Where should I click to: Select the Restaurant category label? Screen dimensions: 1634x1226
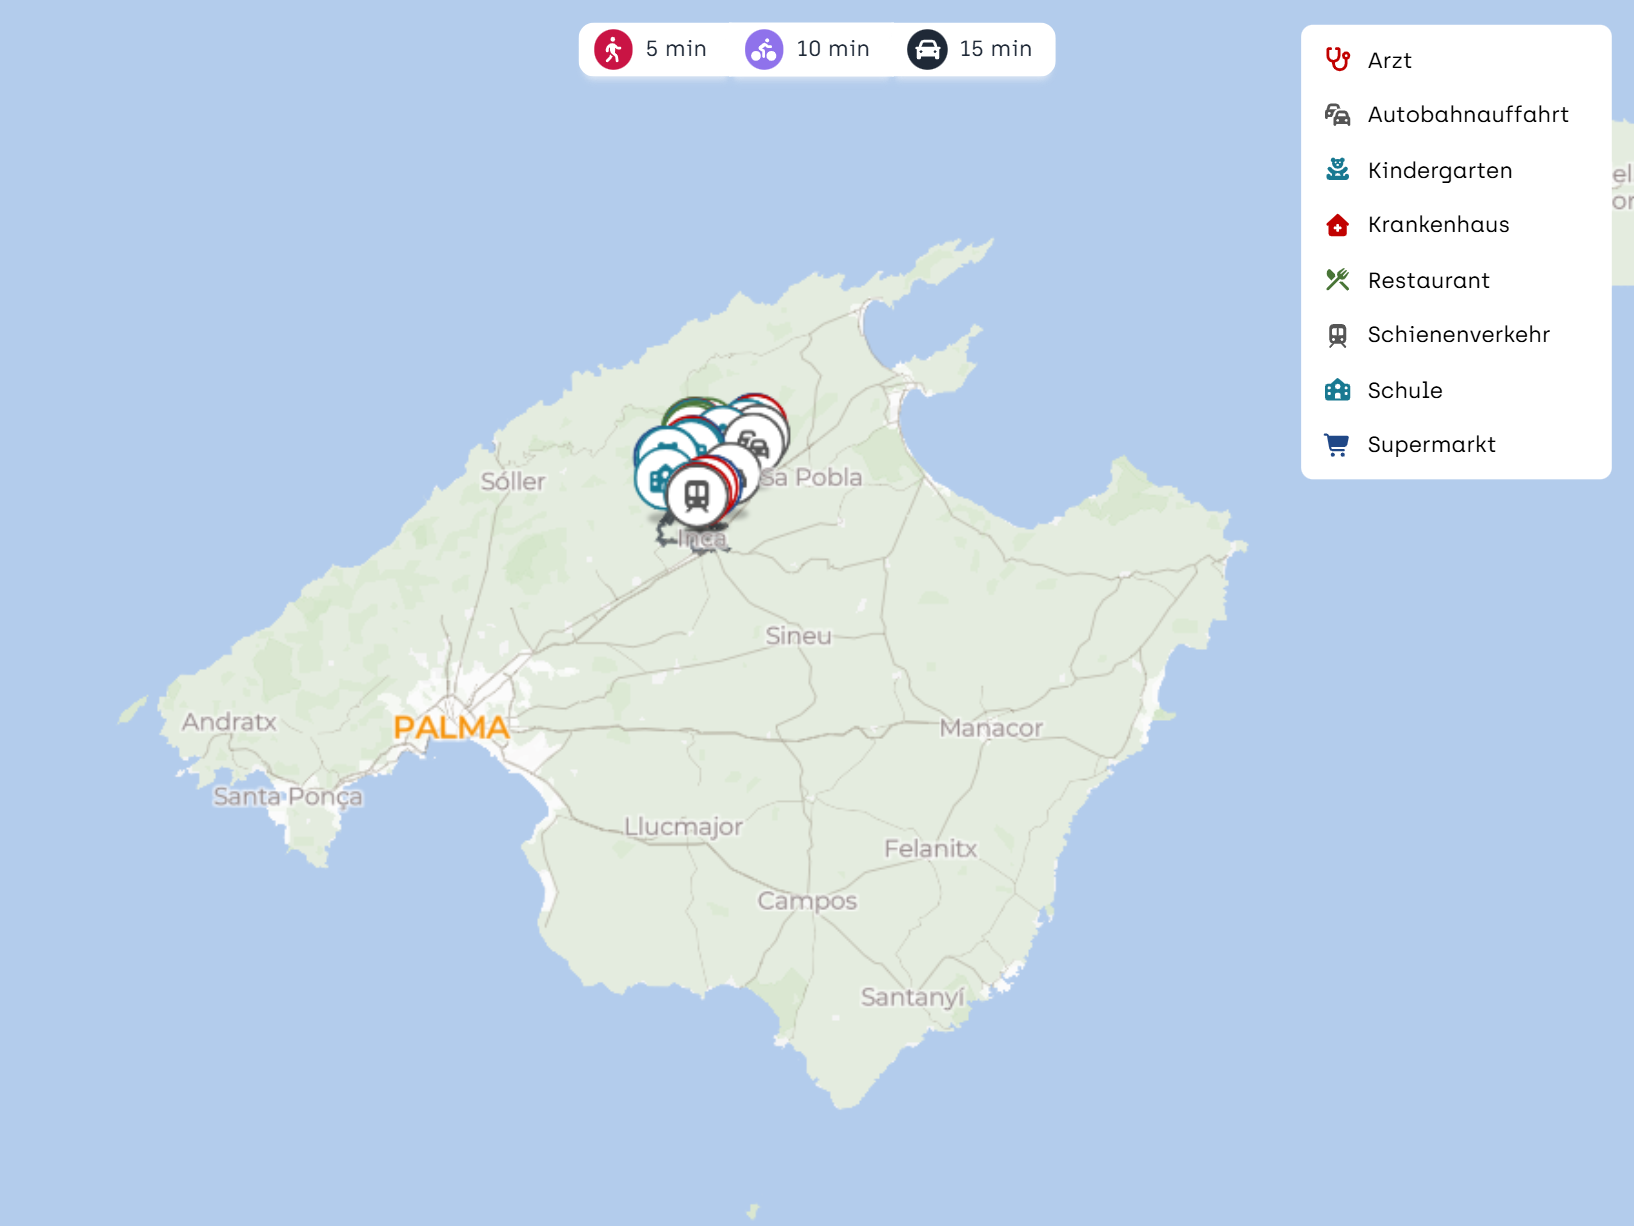click(x=1428, y=280)
